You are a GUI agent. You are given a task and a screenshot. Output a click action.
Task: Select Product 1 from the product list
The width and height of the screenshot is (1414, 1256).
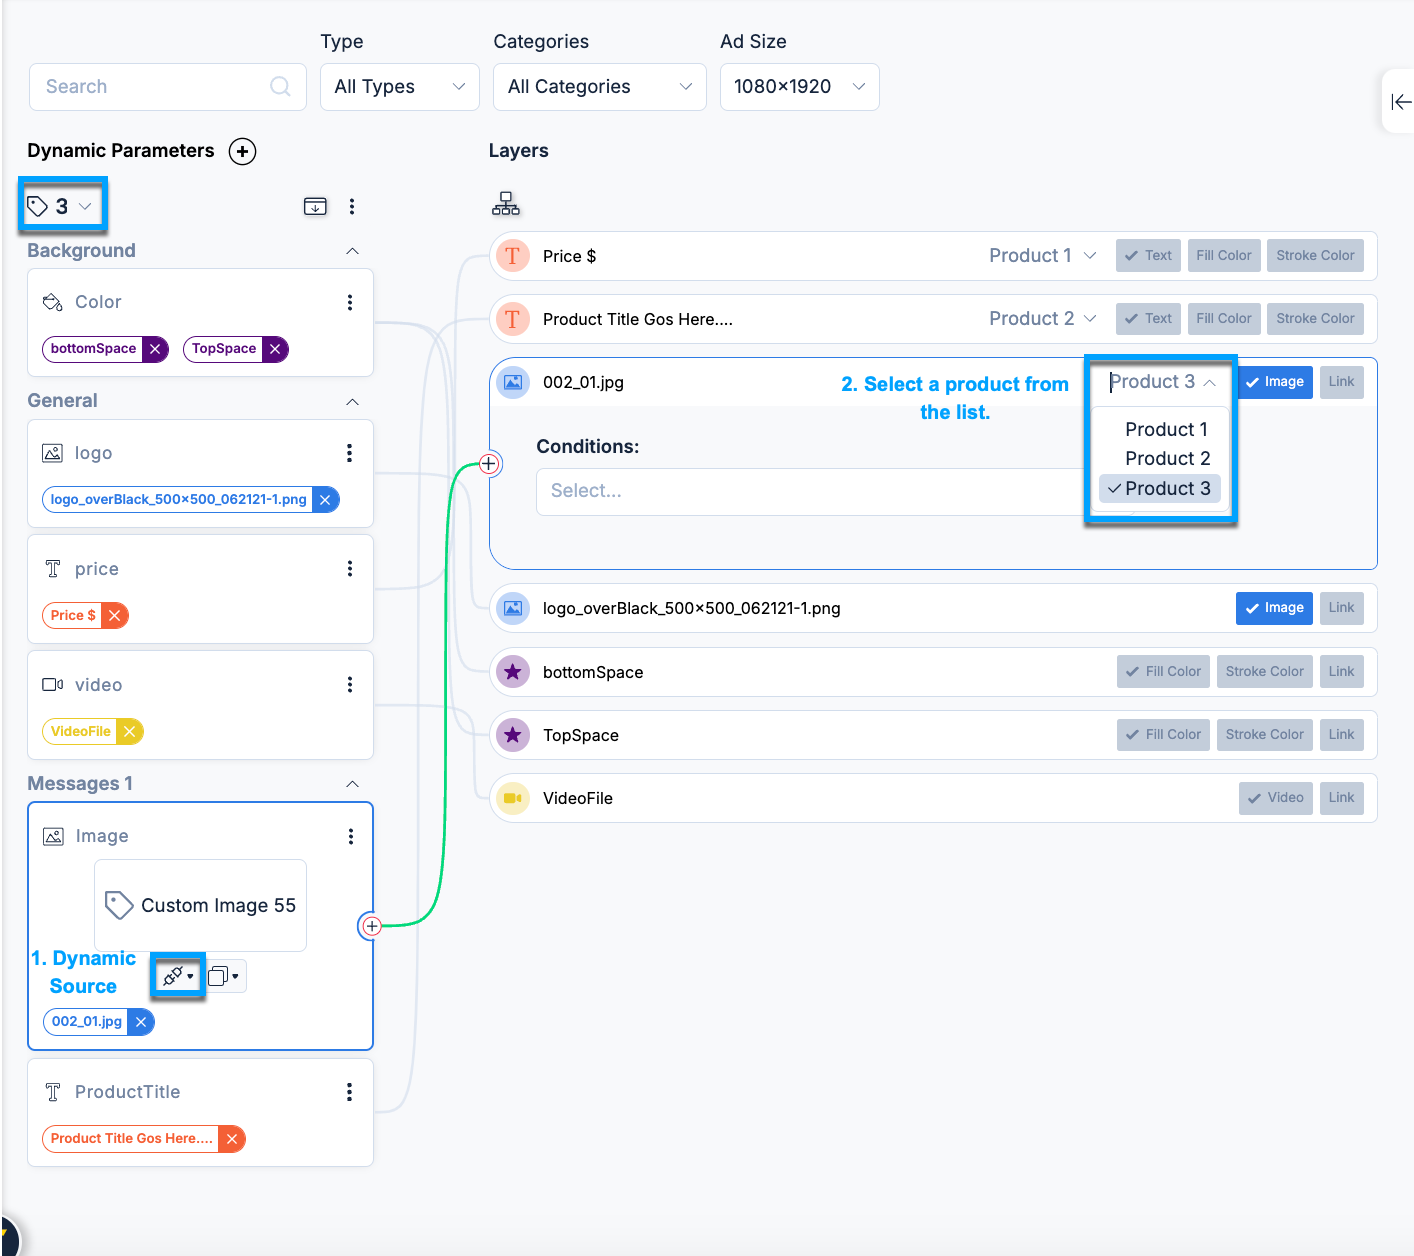point(1166,430)
